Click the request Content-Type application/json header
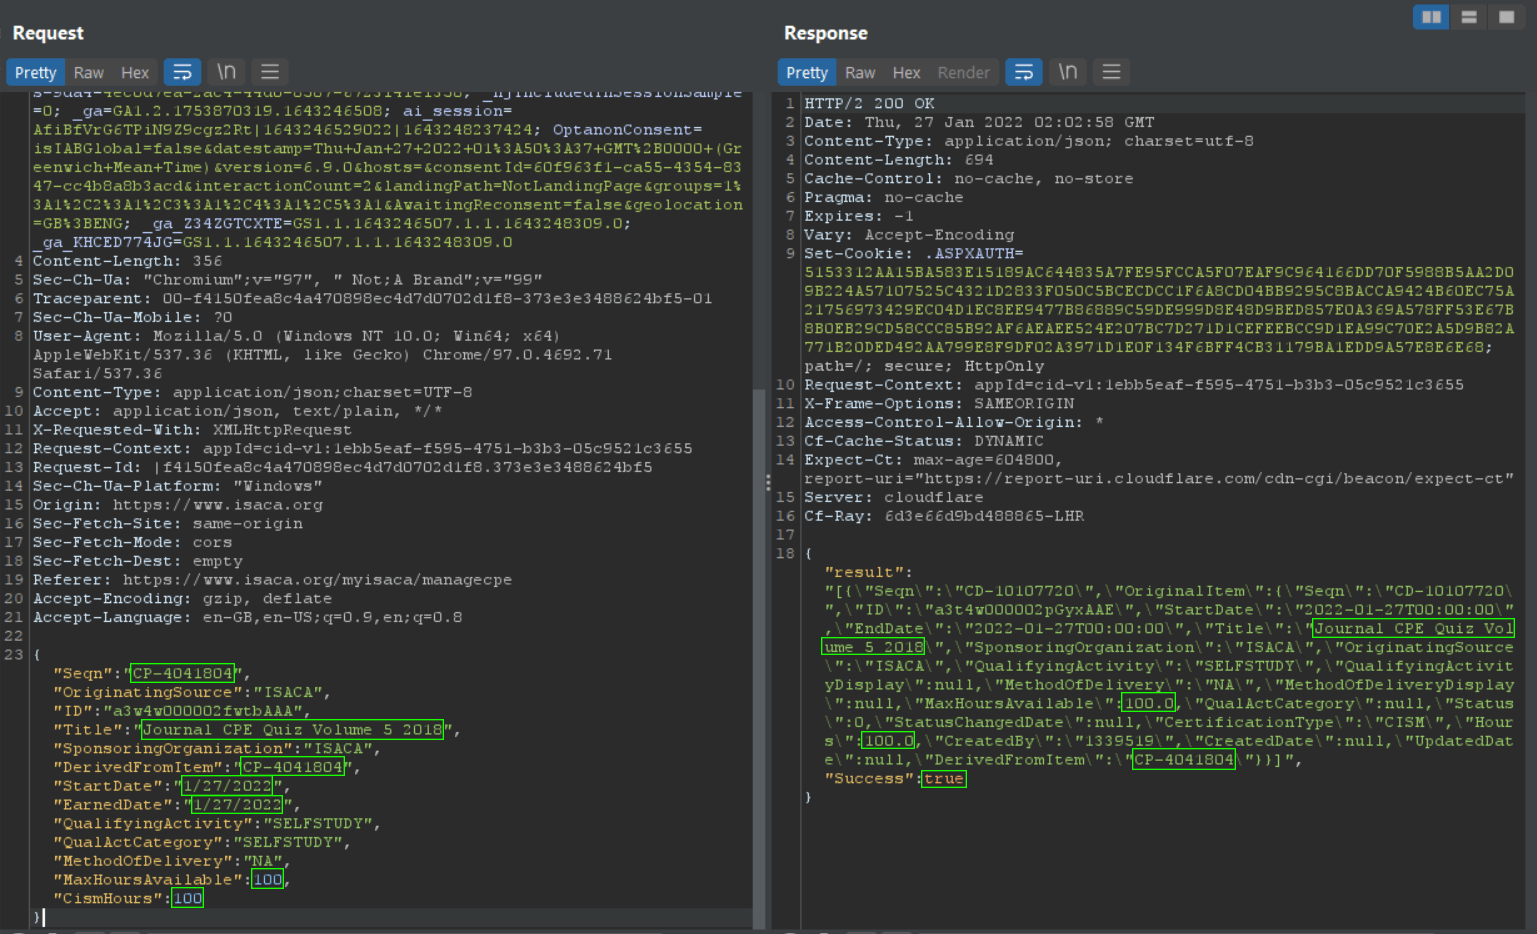The width and height of the screenshot is (1537, 934). [x=253, y=392]
